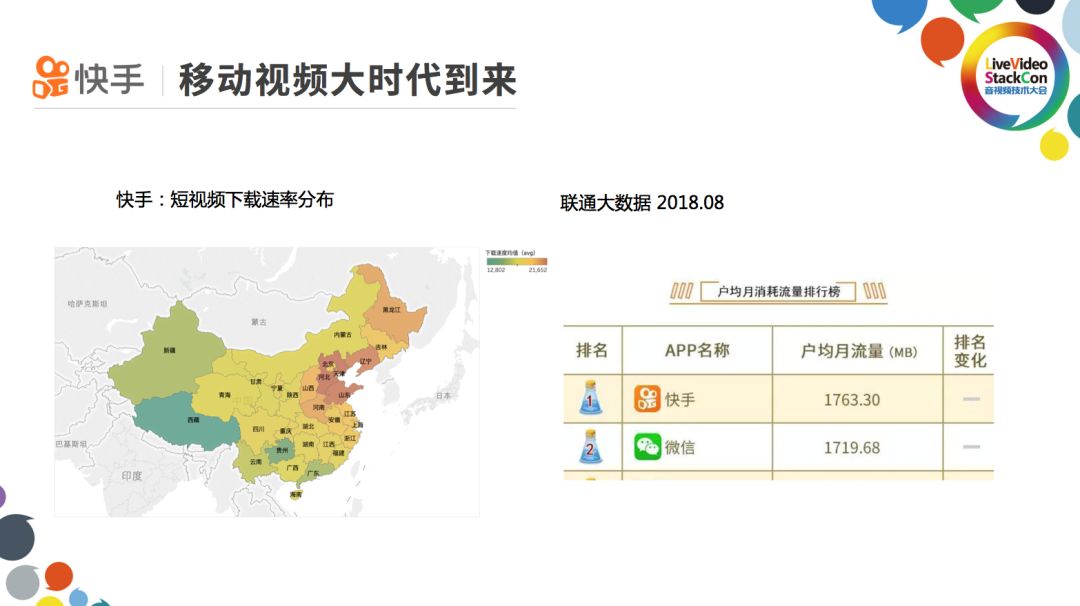This screenshot has height=606, width=1080.
Task: Click the 吉林 label on the map
Action: click(381, 347)
